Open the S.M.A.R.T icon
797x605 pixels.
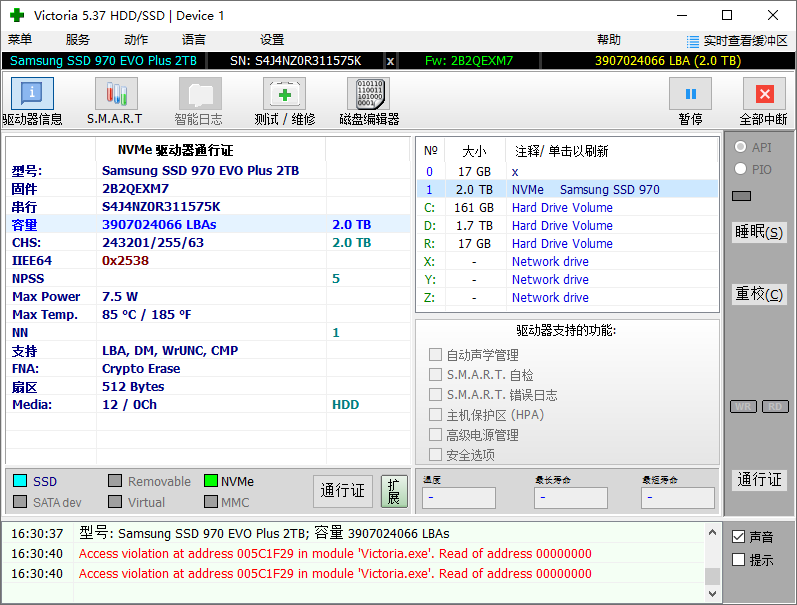[116, 94]
